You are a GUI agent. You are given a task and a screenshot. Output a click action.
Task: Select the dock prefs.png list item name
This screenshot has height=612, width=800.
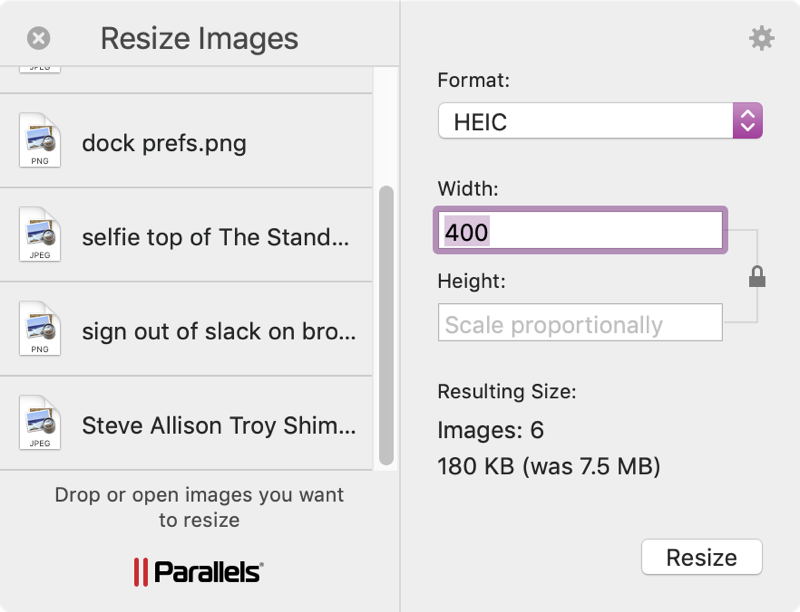164,143
